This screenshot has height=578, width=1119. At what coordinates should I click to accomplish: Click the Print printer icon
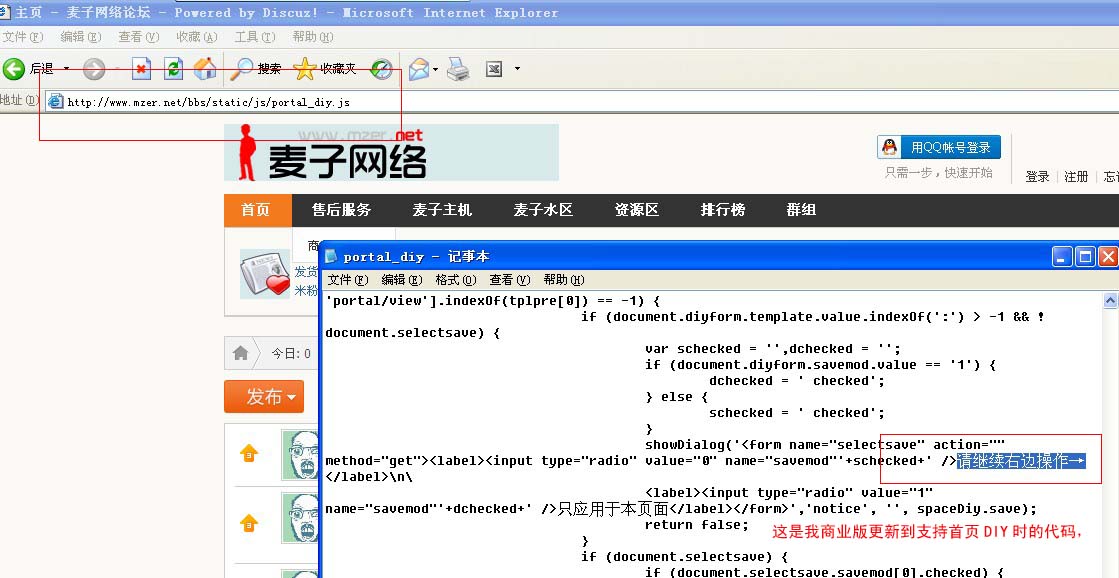458,69
